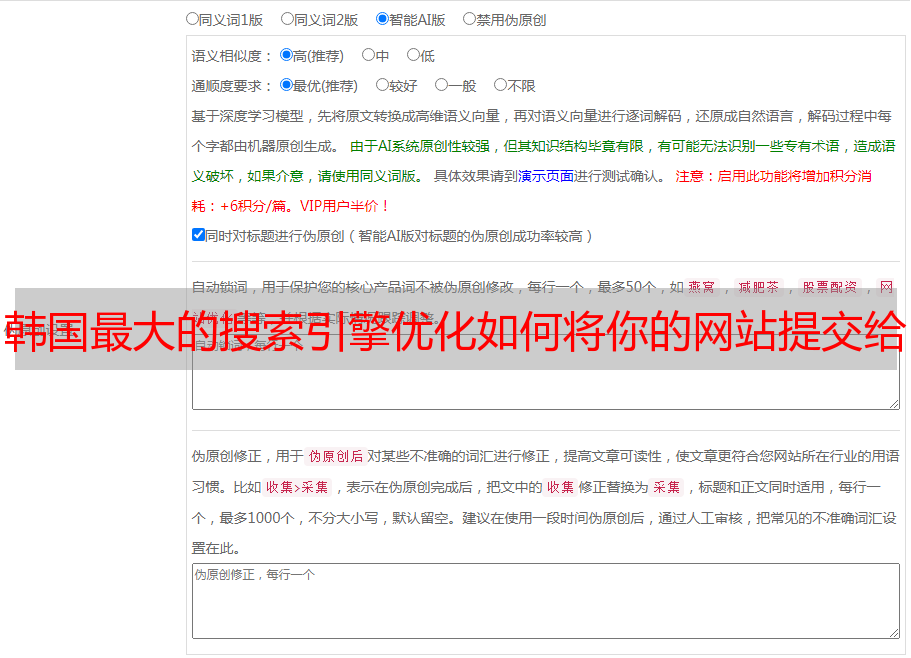The width and height of the screenshot is (911, 658).
Task: Click resize handle of 伪原创修正 textarea
Action: [894, 633]
